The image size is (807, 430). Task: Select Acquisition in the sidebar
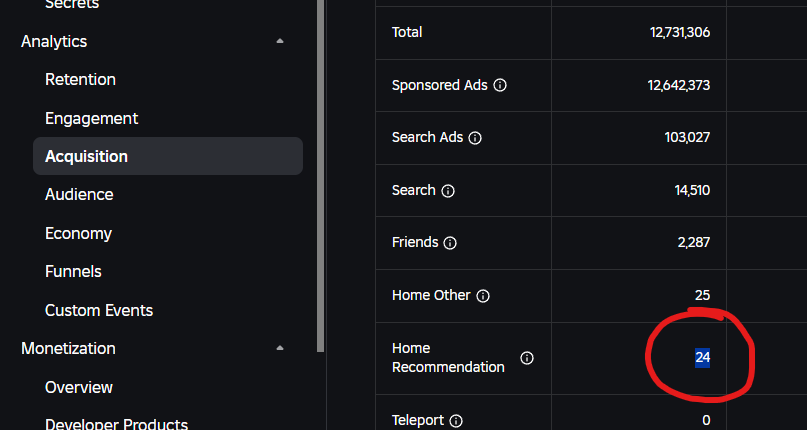pos(86,156)
